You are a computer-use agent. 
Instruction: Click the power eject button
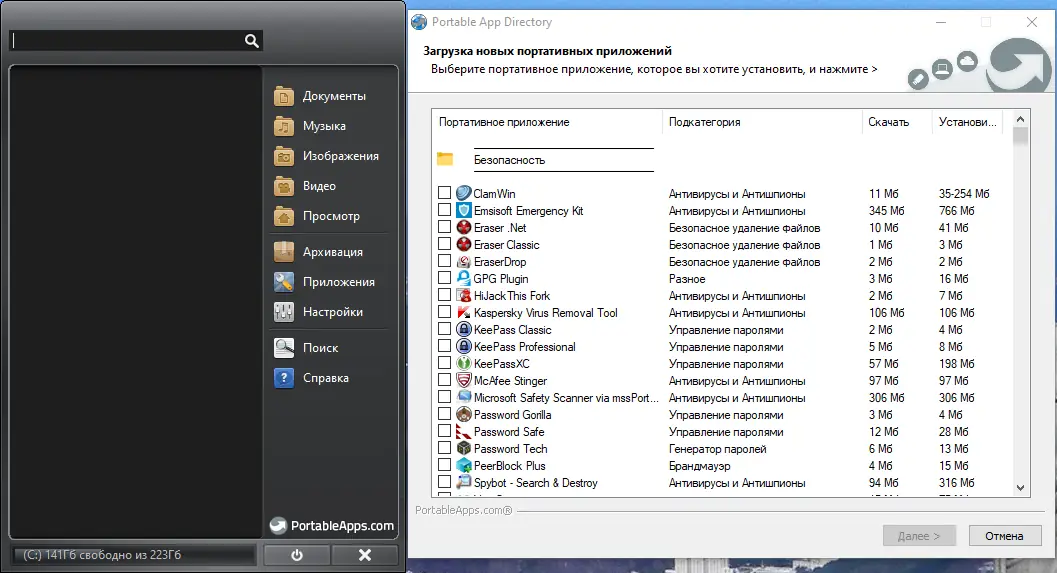pos(297,555)
